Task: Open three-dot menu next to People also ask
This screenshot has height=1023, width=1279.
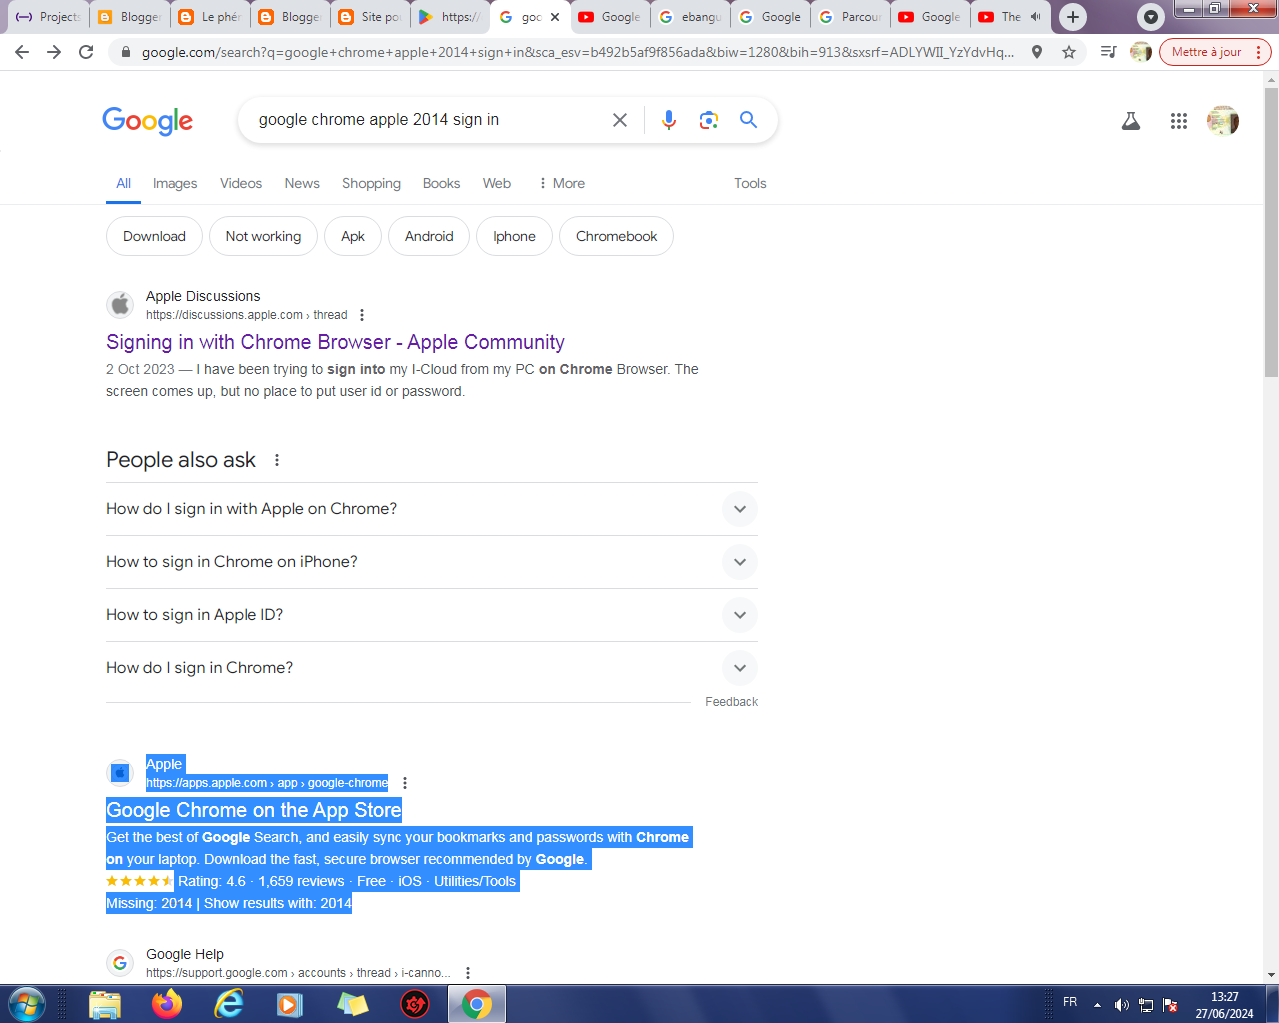Action: (277, 460)
